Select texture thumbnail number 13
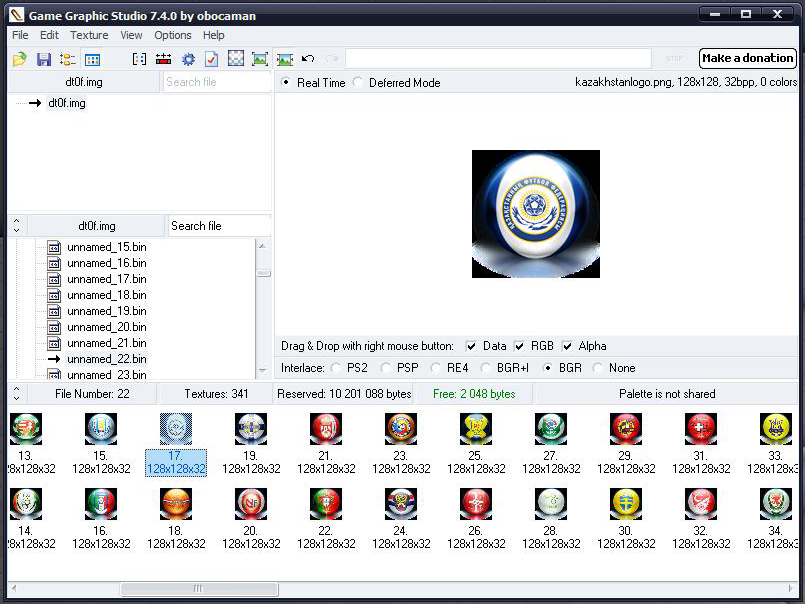 (26, 428)
